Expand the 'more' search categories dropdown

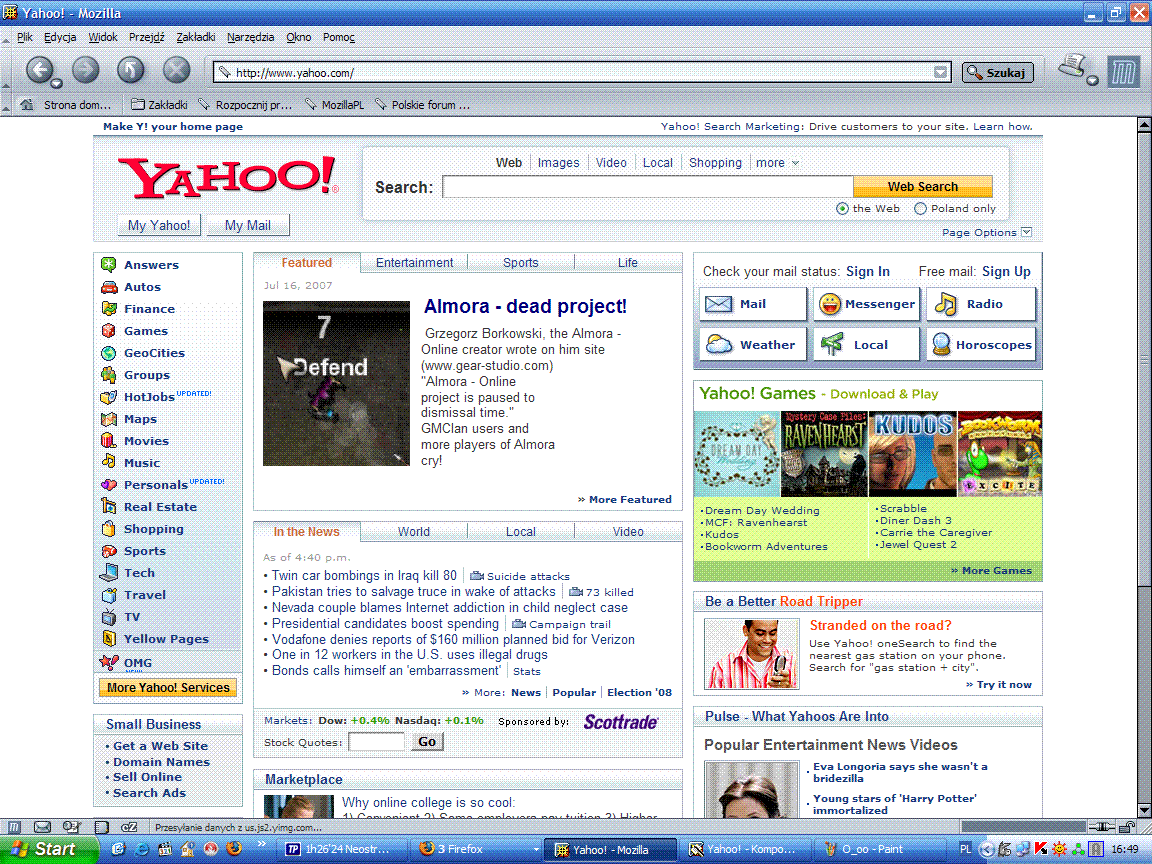778,163
